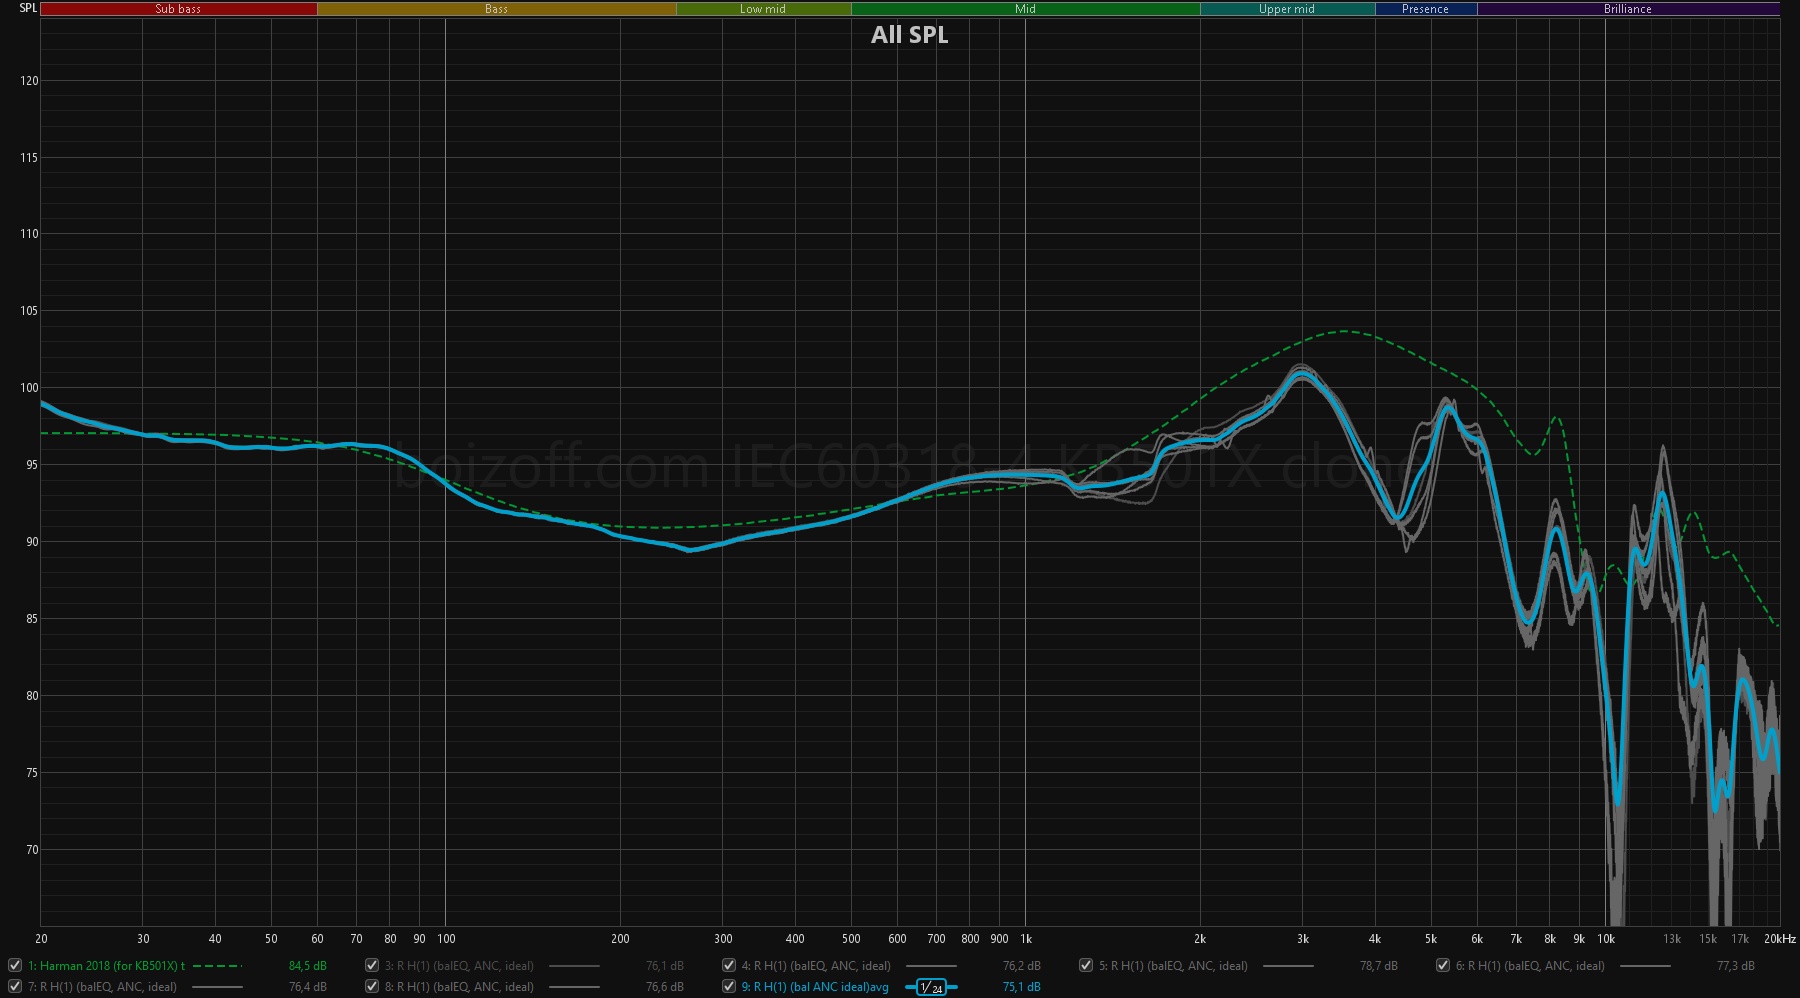The width and height of the screenshot is (1800, 998).
Task: Select the 6: R H(1) legend label
Action: click(x=1530, y=966)
